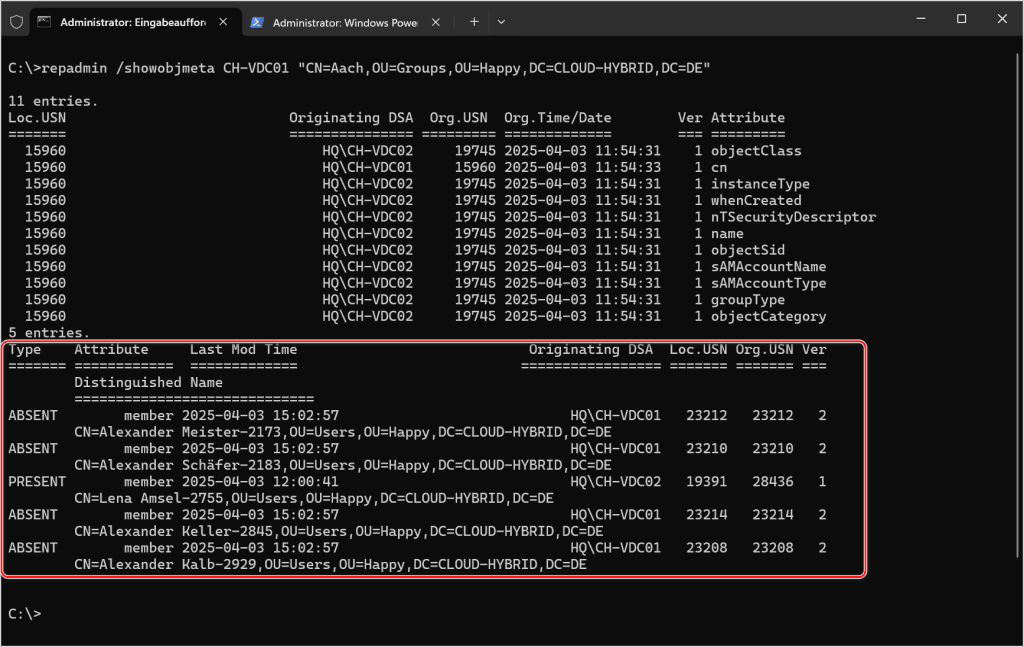Close the terminal window

(x=1001, y=19)
